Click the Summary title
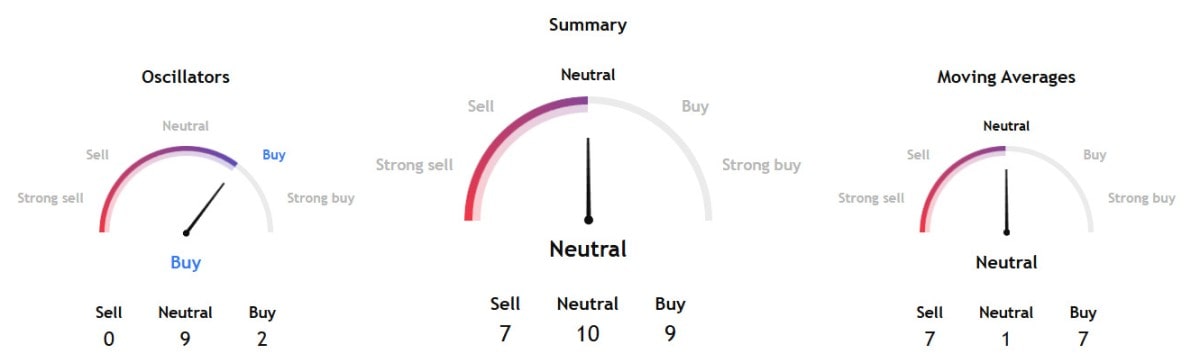This screenshot has width=1200, height=363. (588, 25)
